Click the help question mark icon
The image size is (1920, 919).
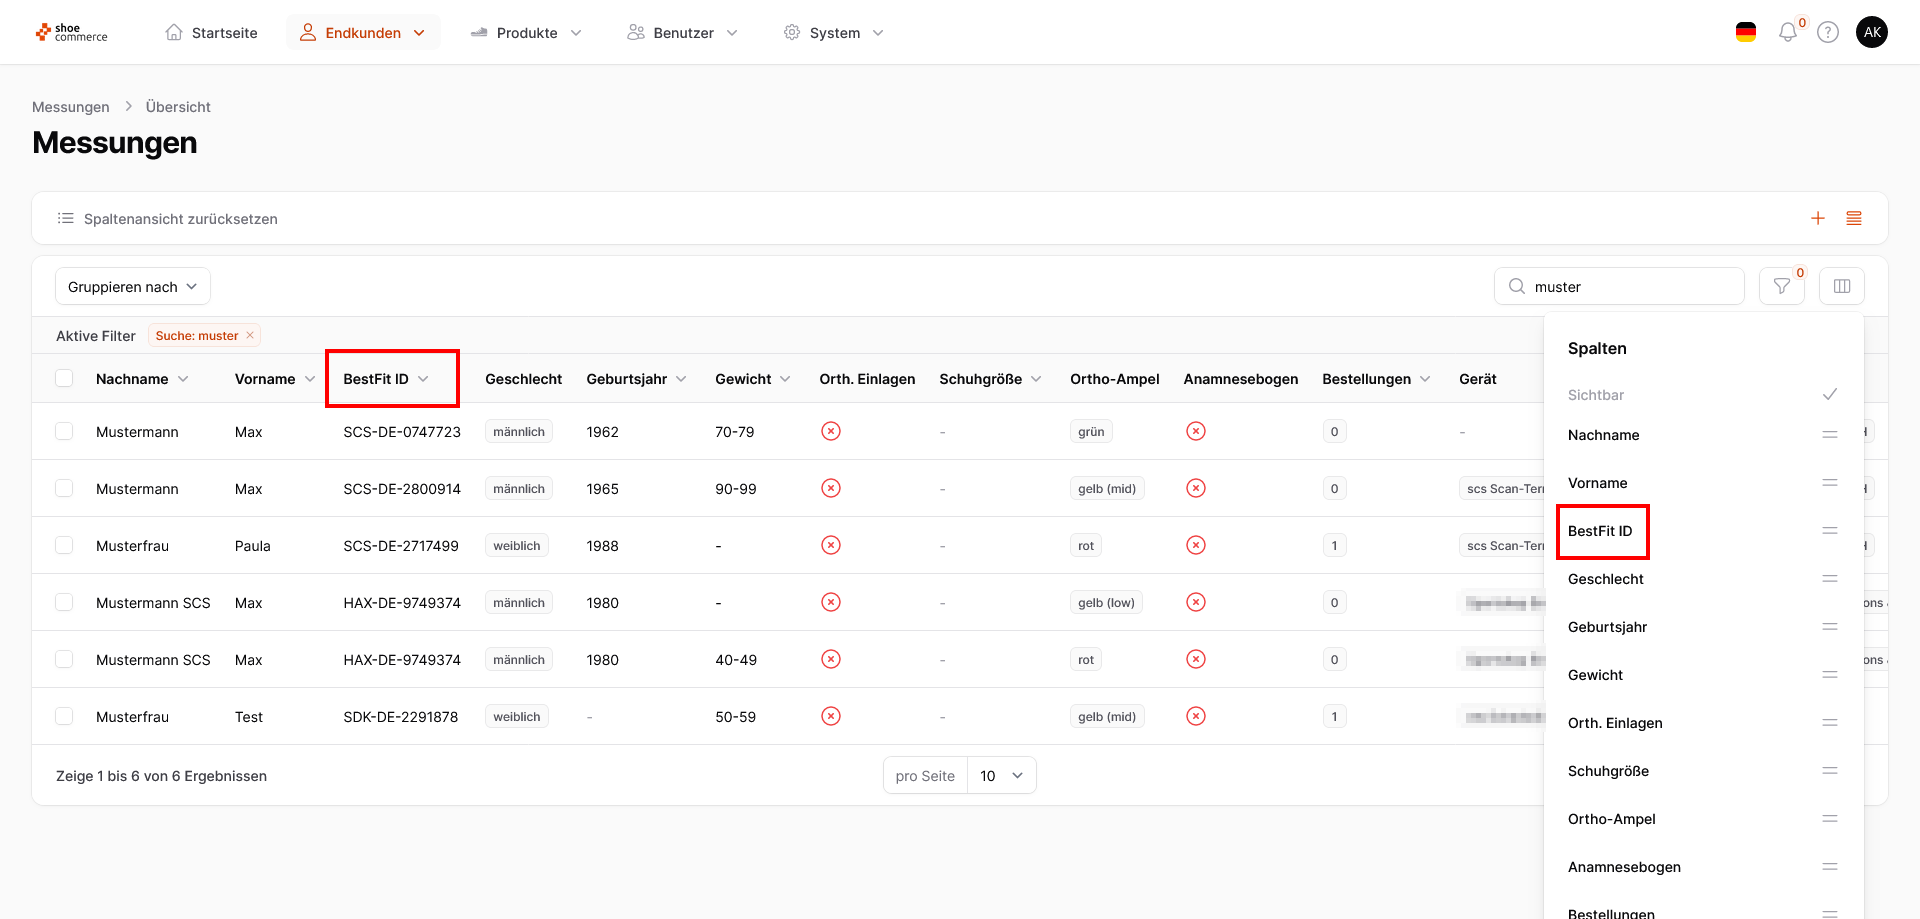click(1828, 33)
